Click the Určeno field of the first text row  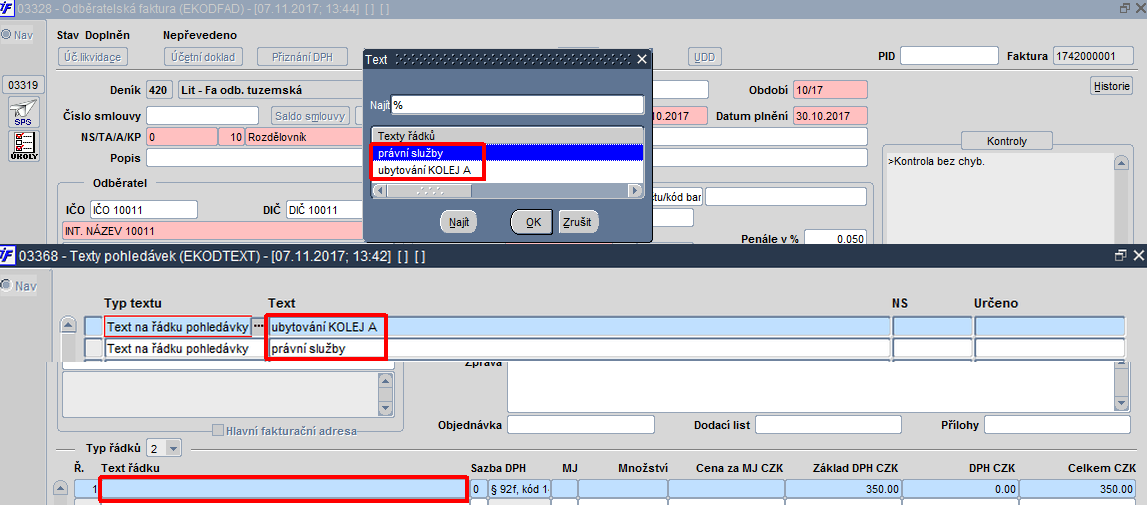(x=1049, y=326)
